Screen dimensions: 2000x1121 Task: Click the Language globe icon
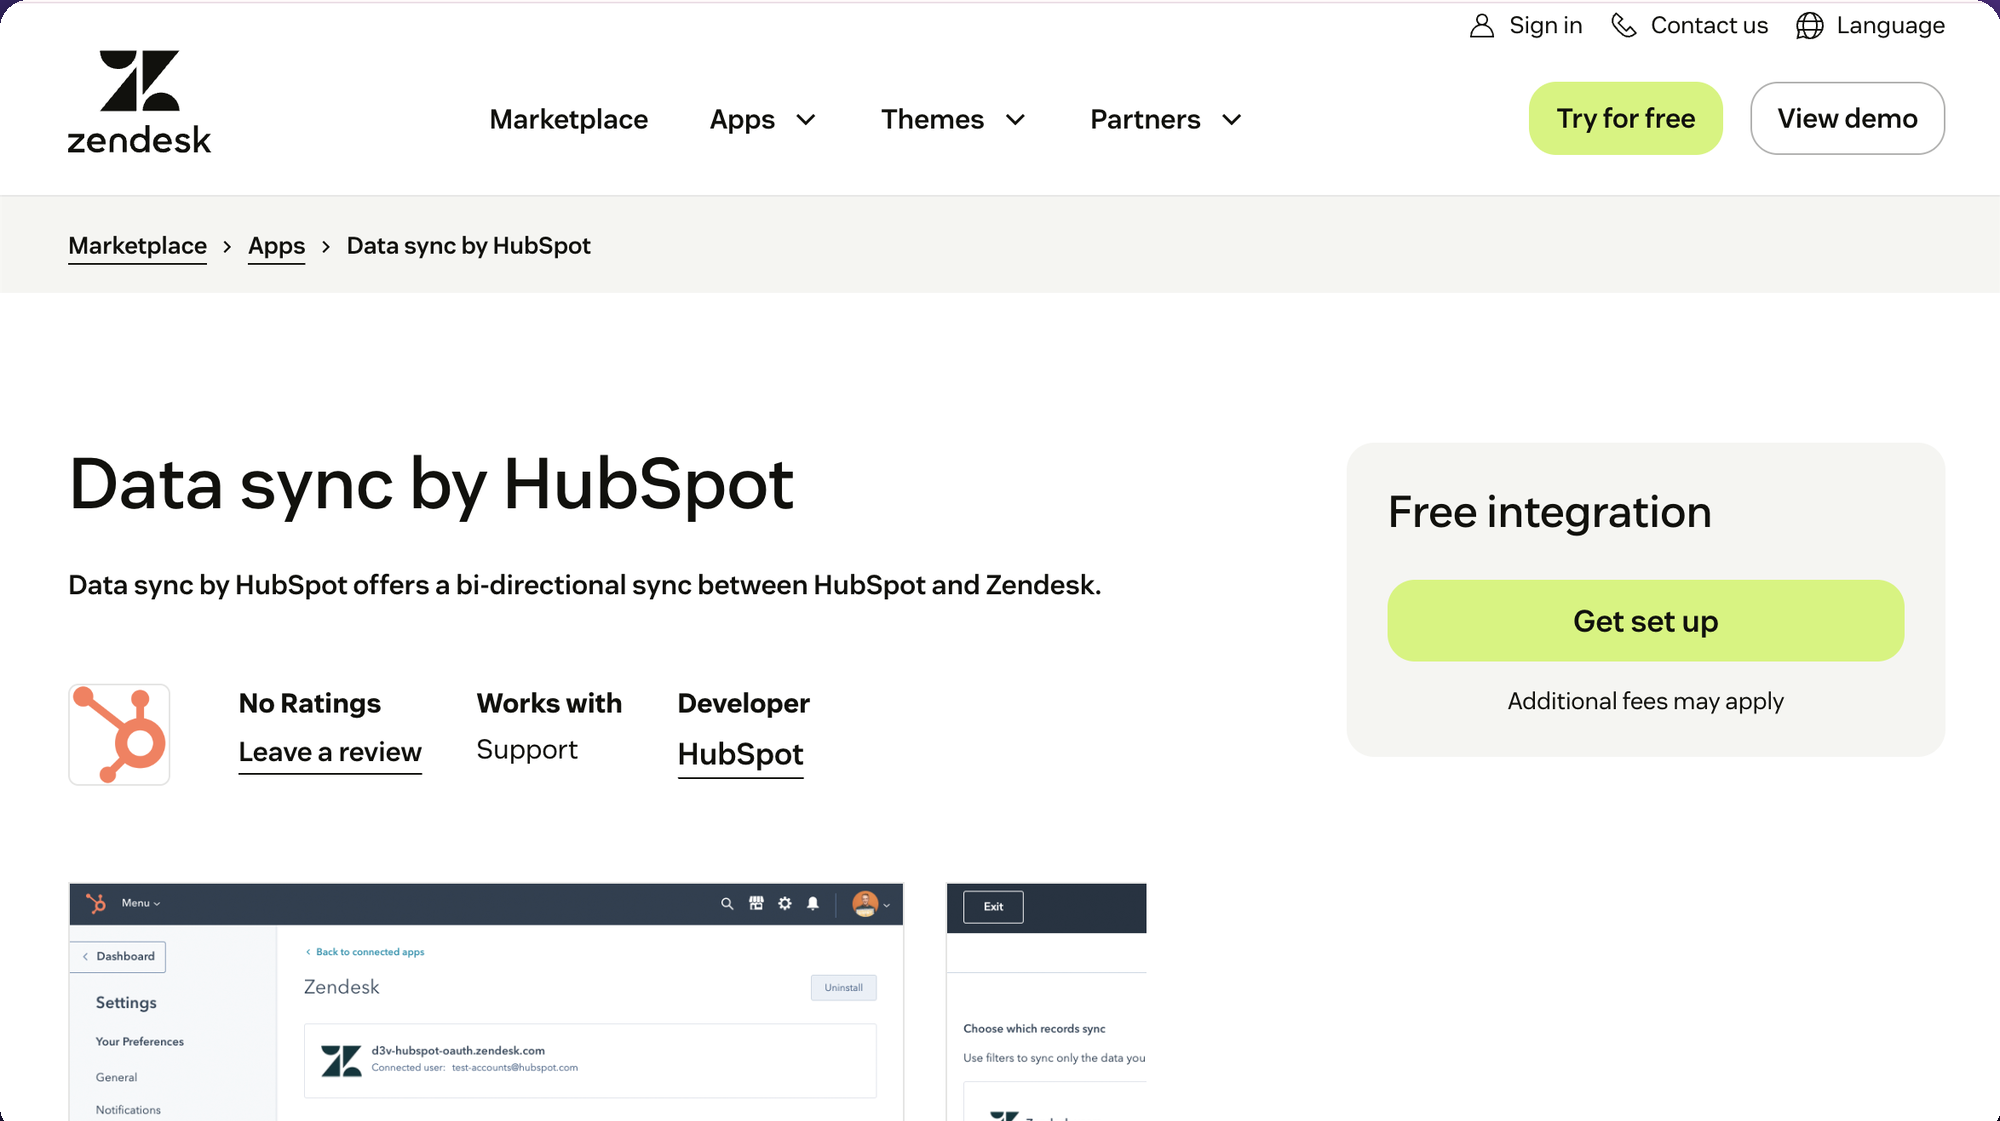[1809, 25]
